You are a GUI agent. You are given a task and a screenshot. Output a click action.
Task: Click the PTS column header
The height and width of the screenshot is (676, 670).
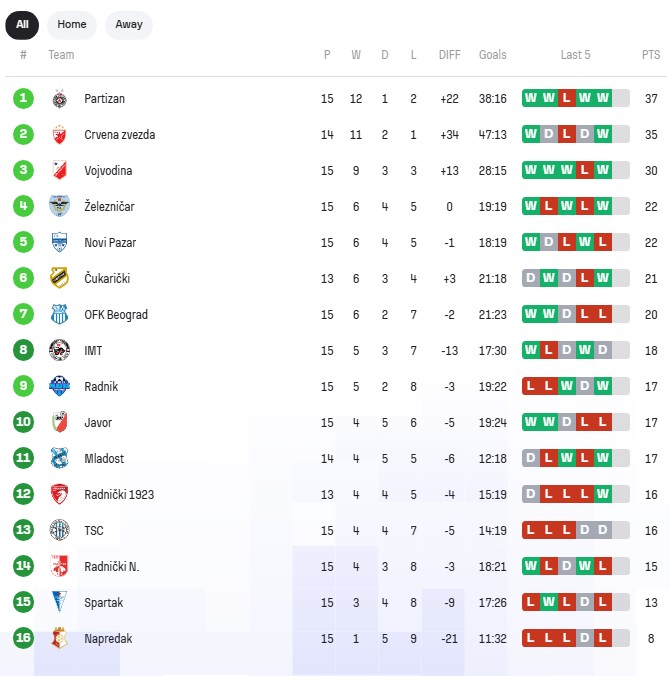(651, 55)
